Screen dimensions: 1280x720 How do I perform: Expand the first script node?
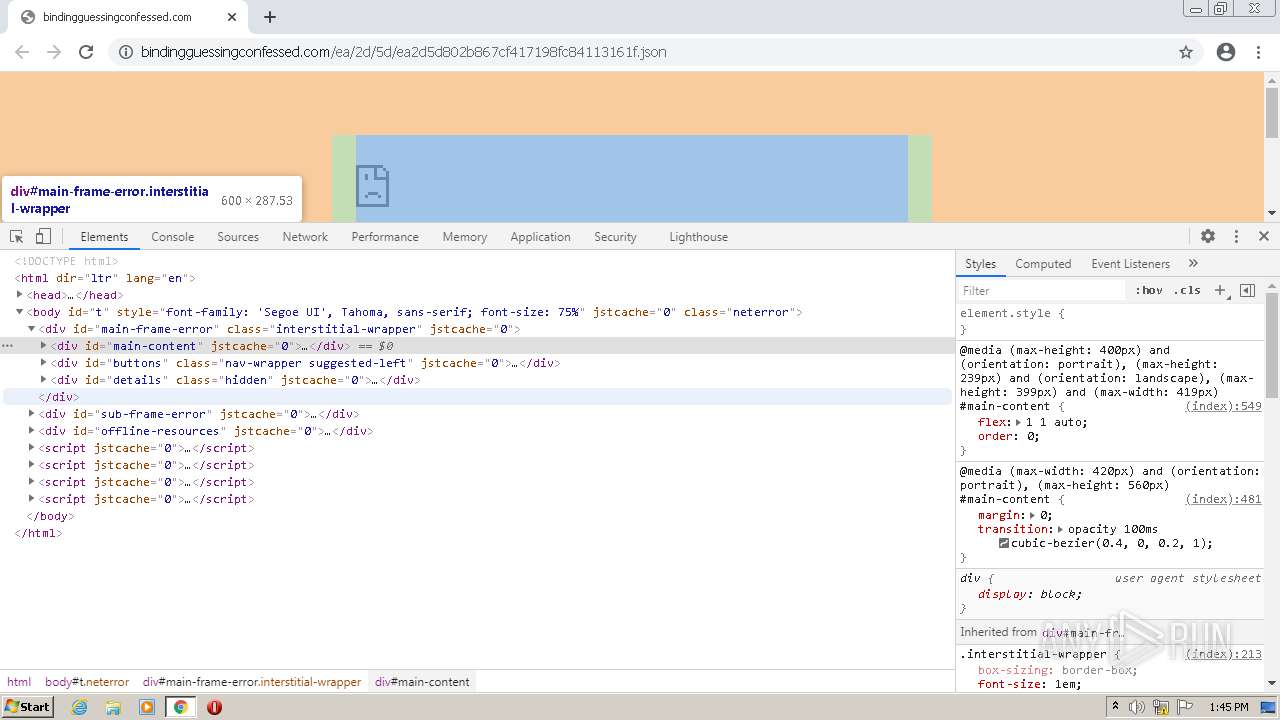pyautogui.click(x=32, y=448)
